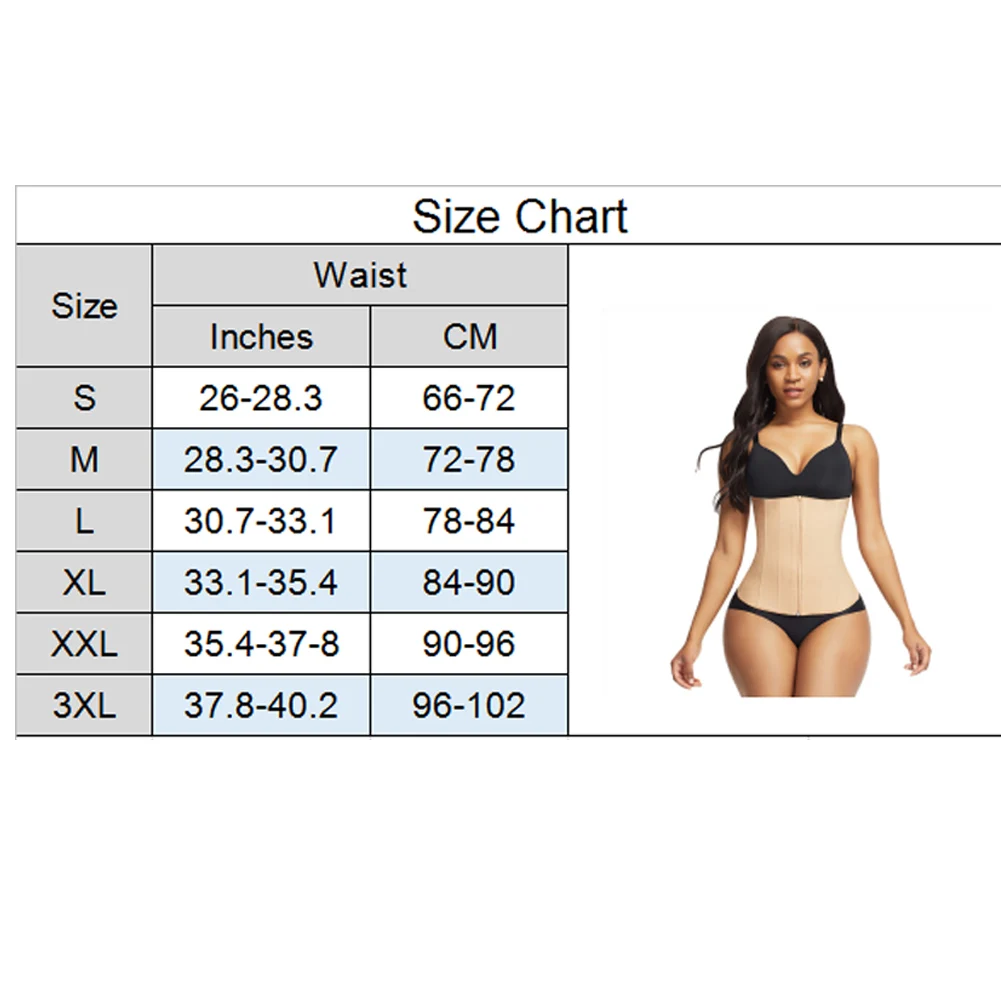Click the 37.8-40.2 inches cell

pyautogui.click(x=261, y=706)
